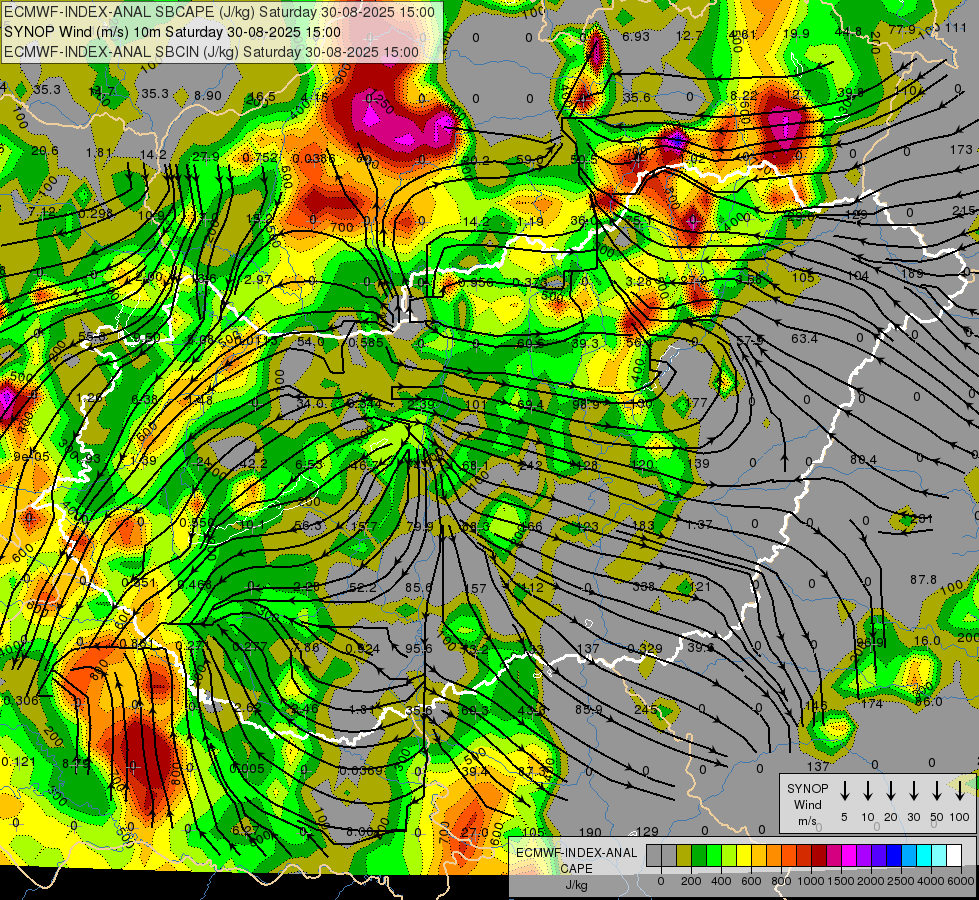Pick the dark red swatch right of 1000 tick
This screenshot has height=900, width=979.
819,856
